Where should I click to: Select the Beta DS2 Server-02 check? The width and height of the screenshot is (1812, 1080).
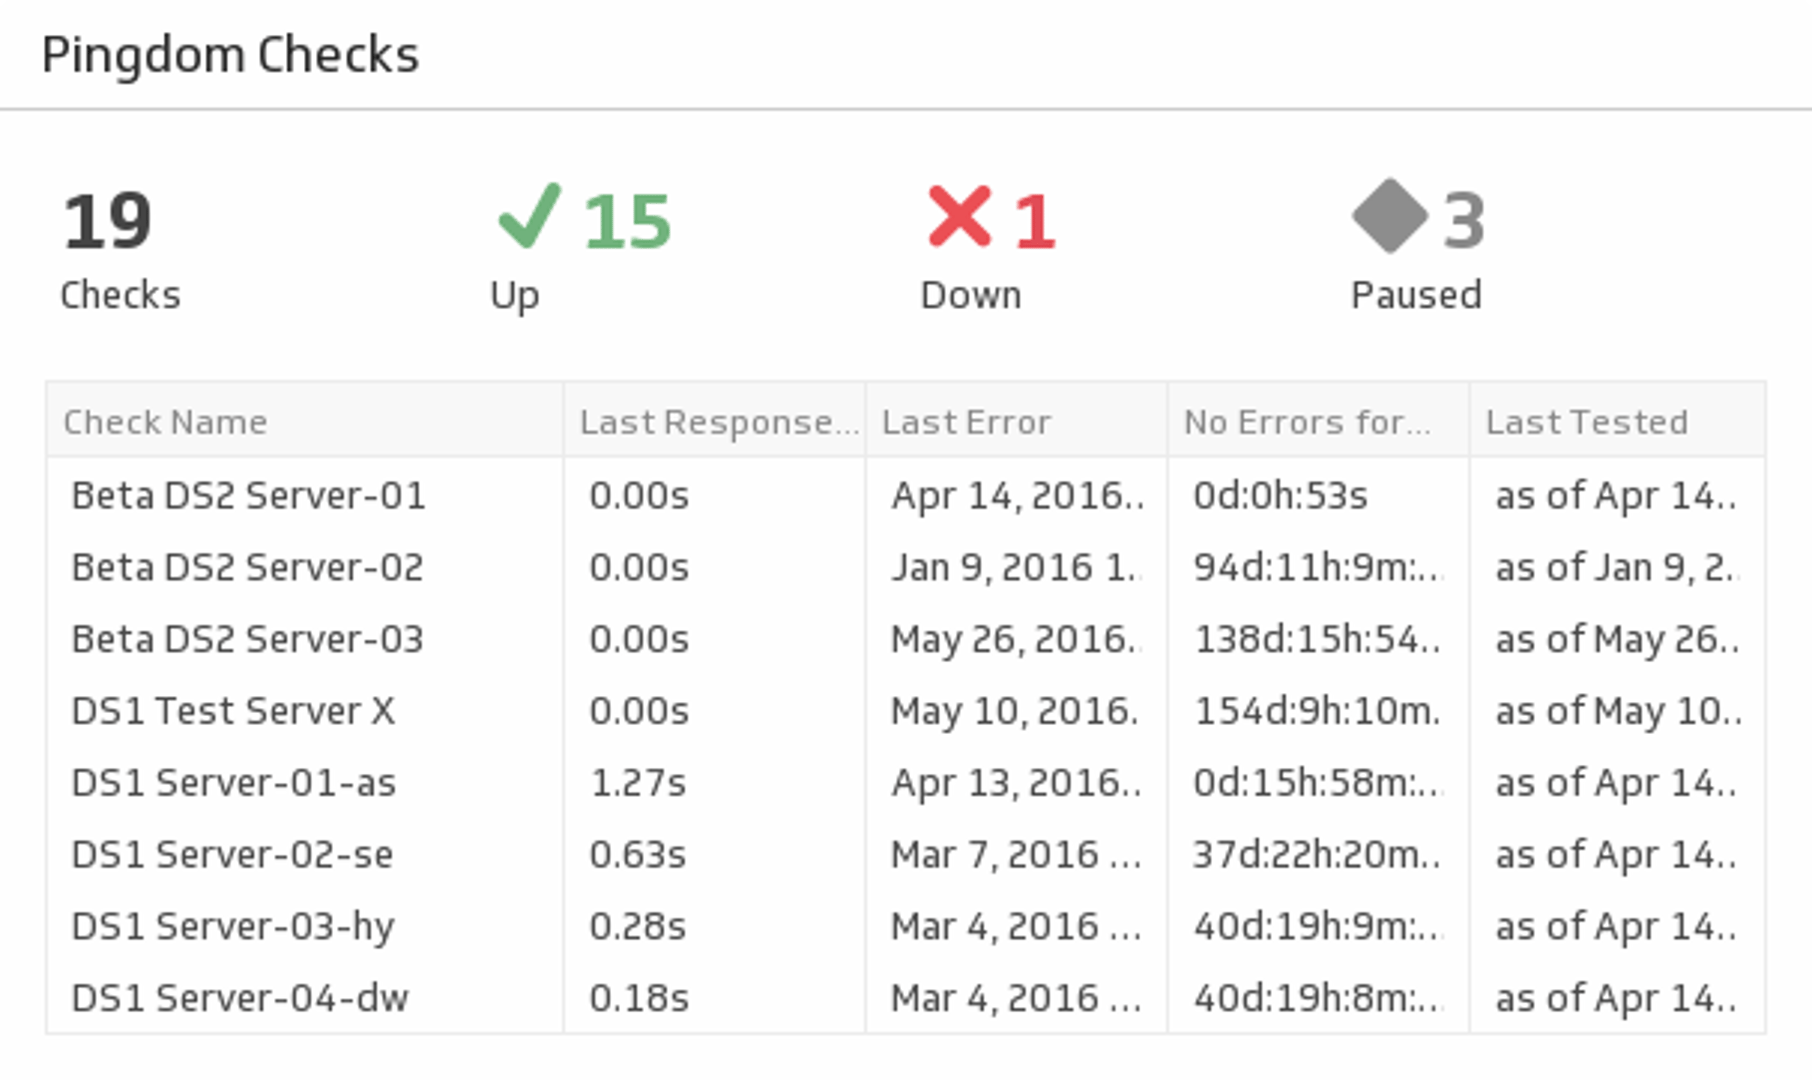pyautogui.click(x=248, y=568)
